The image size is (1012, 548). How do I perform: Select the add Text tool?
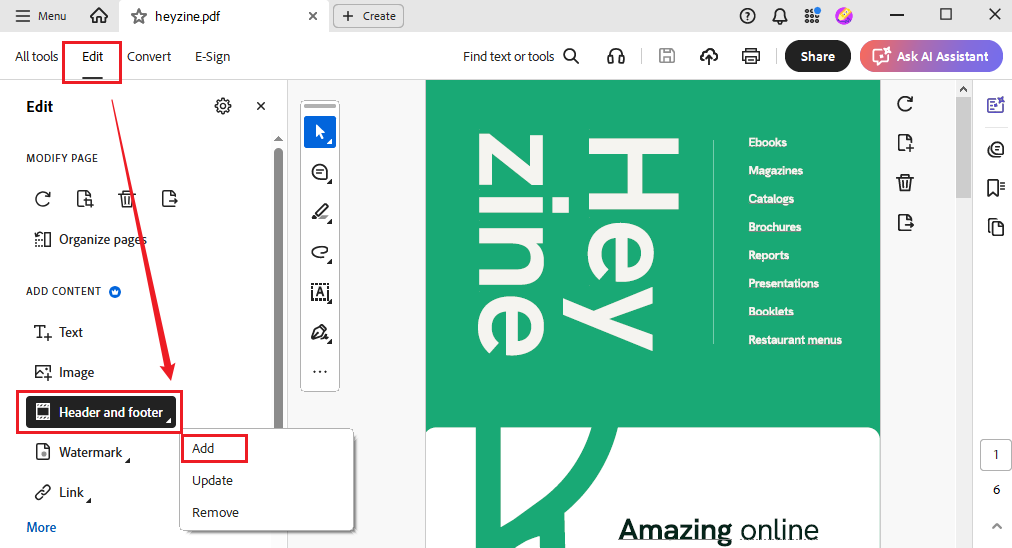point(58,332)
